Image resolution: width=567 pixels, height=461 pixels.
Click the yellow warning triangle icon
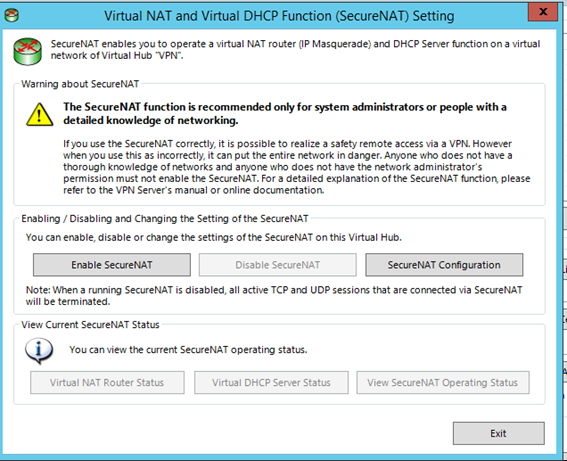pyautogui.click(x=40, y=115)
